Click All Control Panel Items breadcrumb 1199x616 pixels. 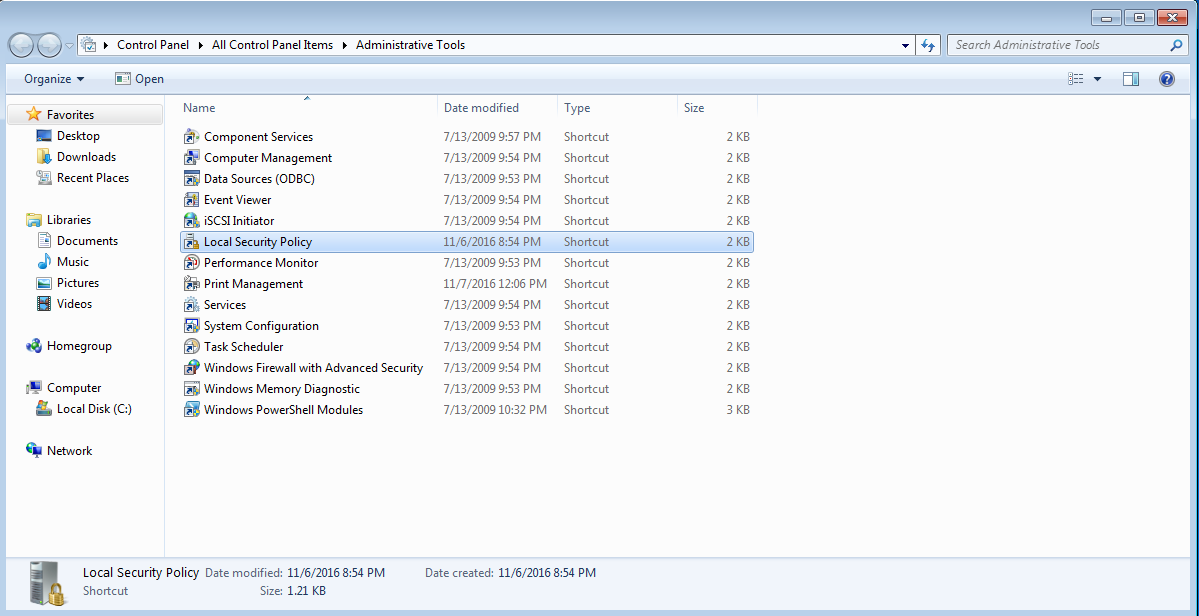pyautogui.click(x=272, y=45)
